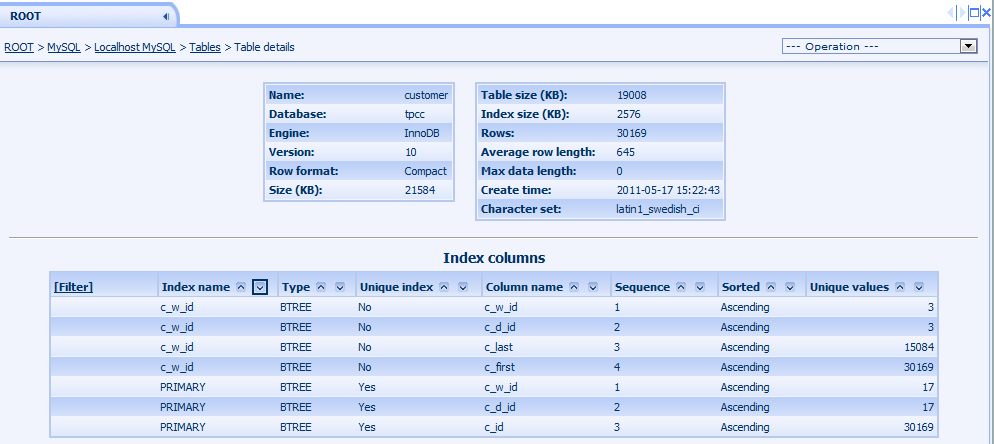Image resolution: width=994 pixels, height=444 pixels.
Task: Click the Operation dropdown arrow button
Action: [968, 46]
